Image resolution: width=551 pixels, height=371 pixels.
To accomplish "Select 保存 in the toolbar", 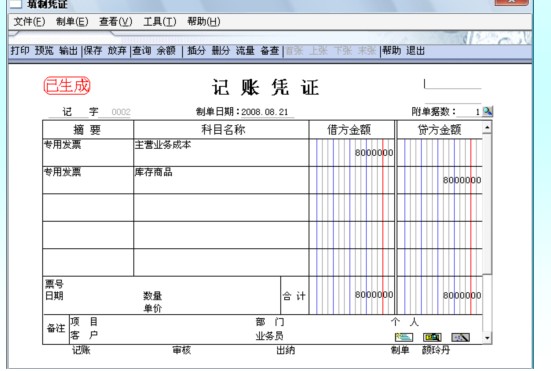I will (93, 51).
